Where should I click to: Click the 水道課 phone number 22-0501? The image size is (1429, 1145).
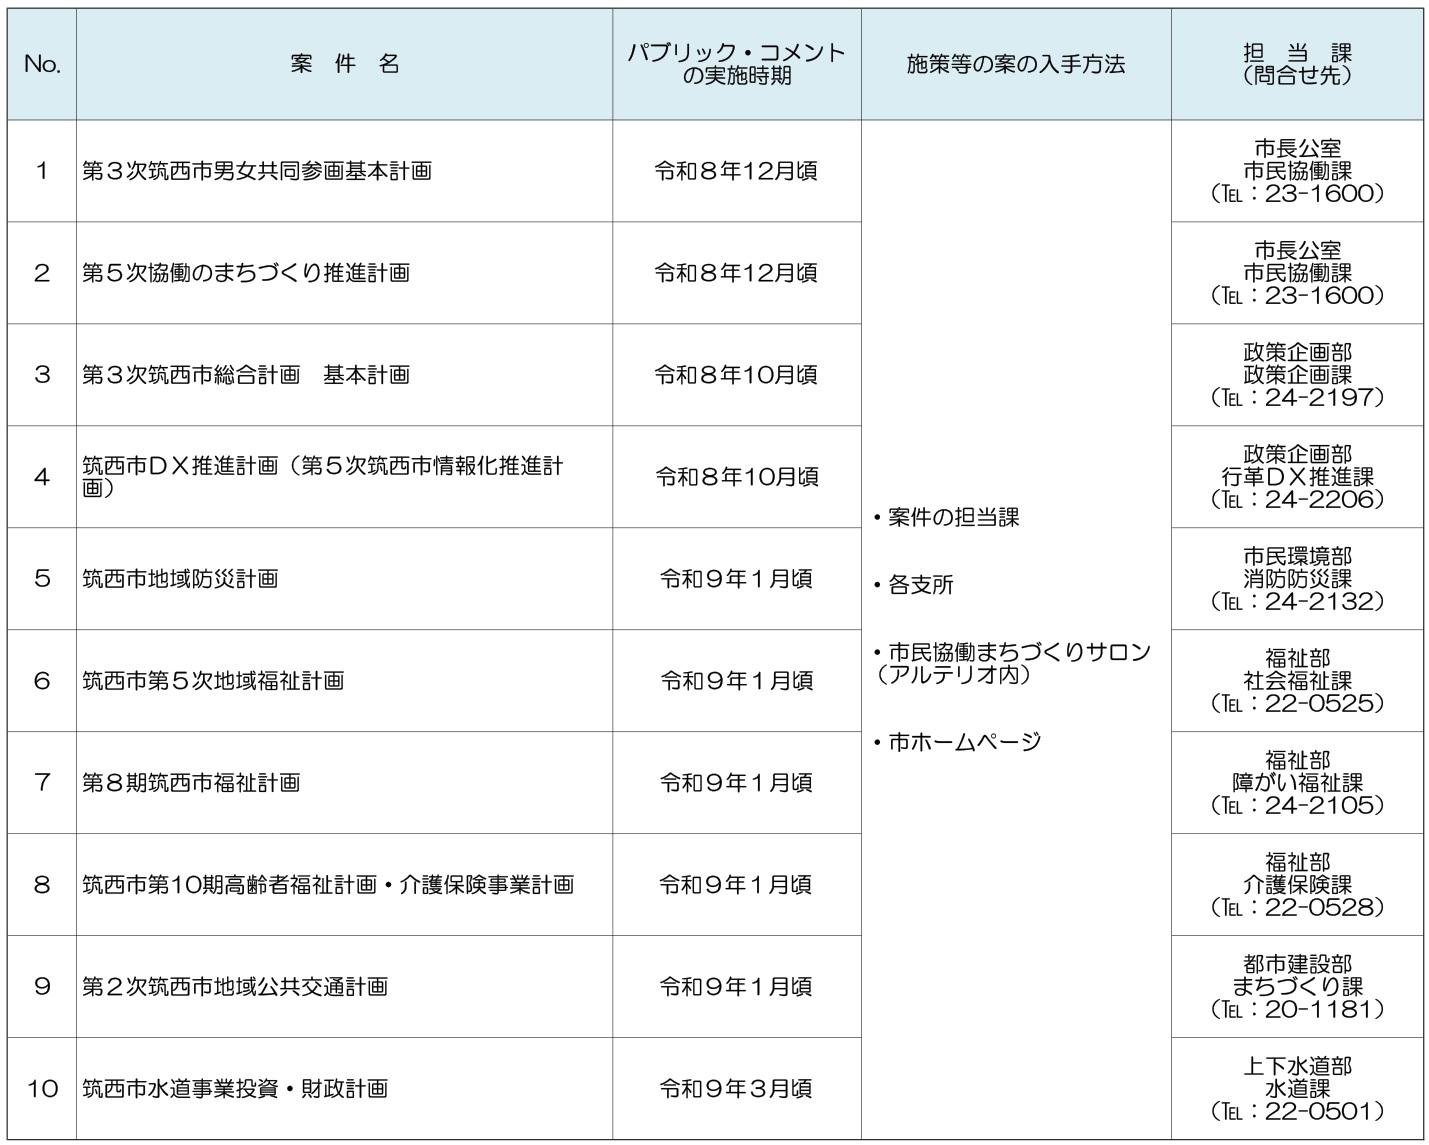[x=1297, y=1111]
